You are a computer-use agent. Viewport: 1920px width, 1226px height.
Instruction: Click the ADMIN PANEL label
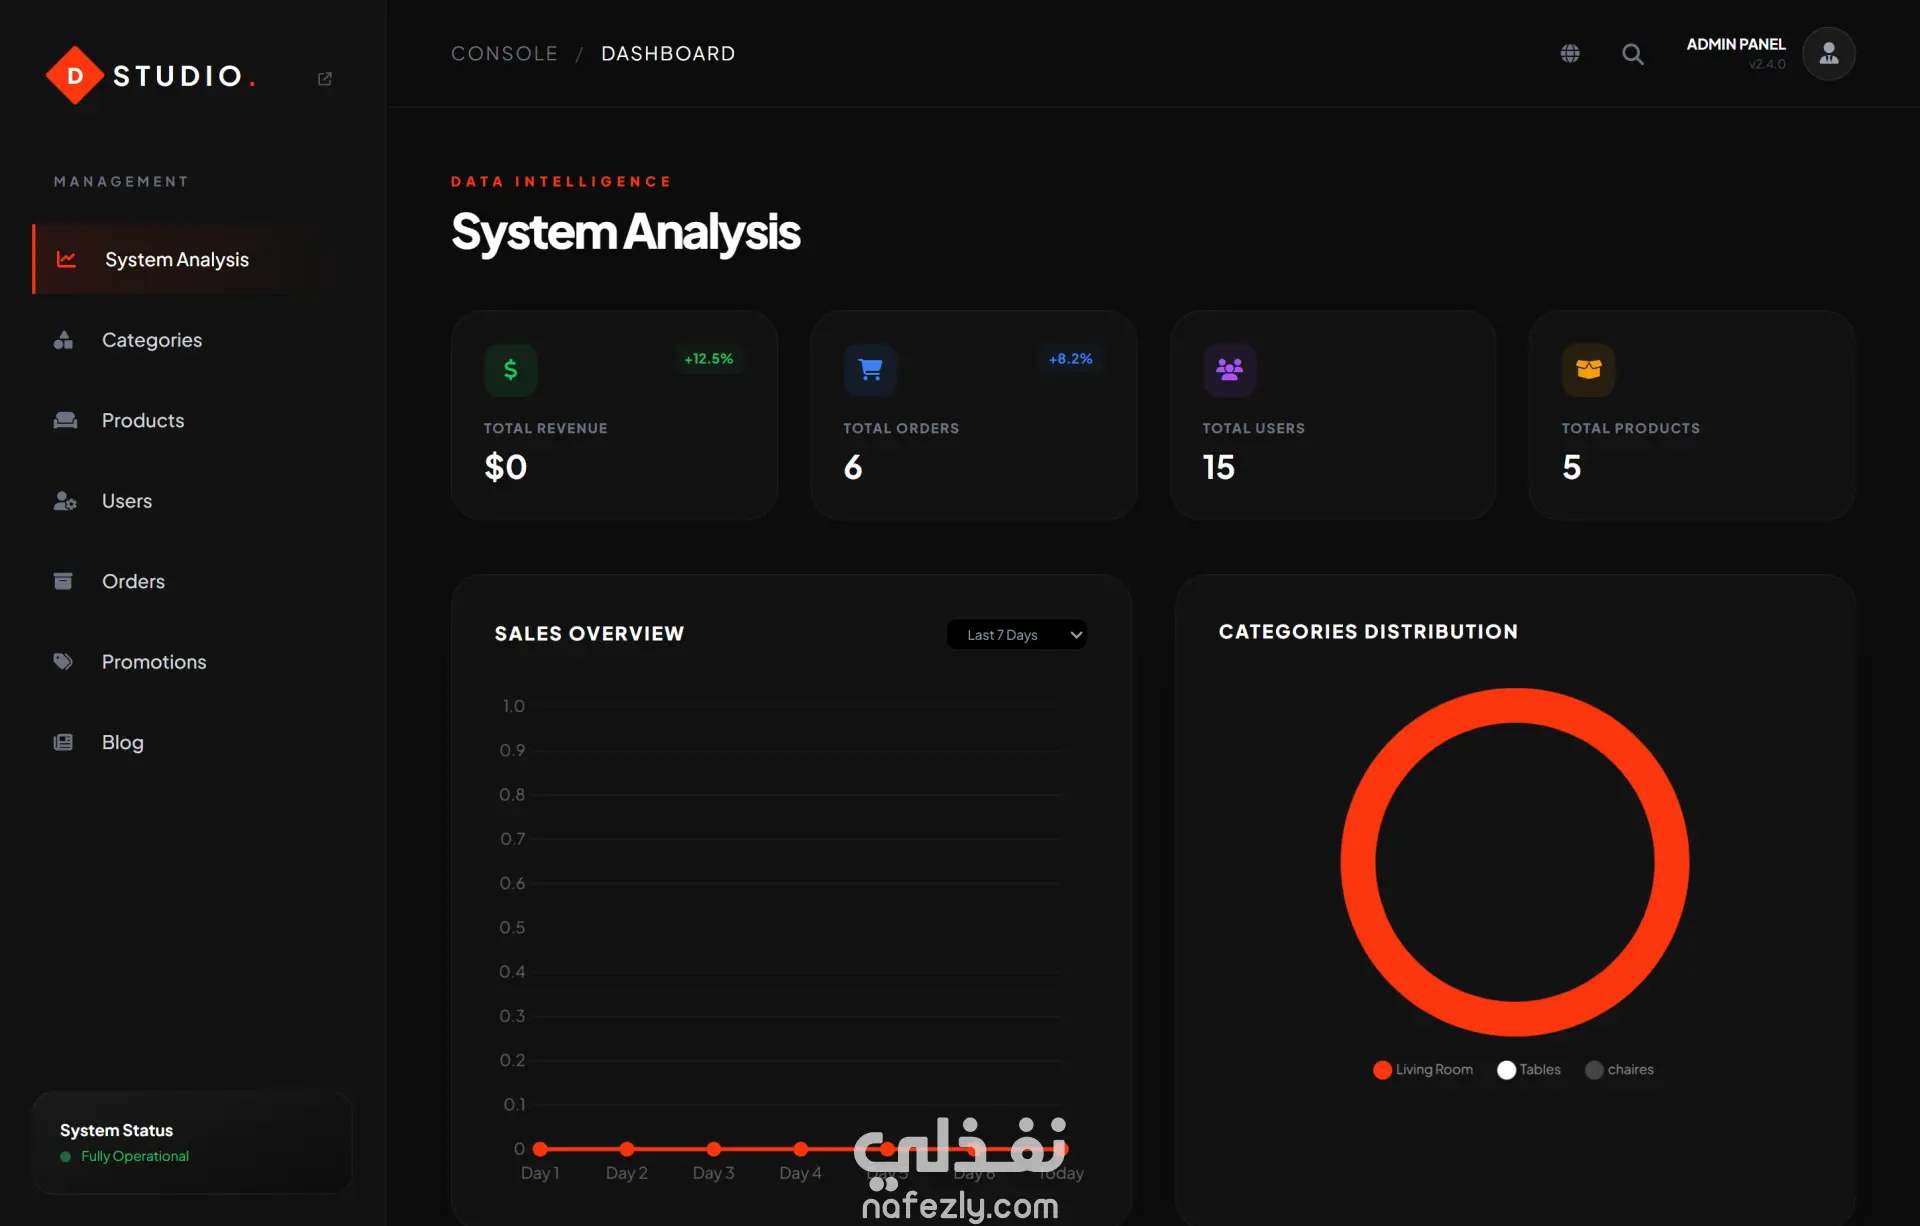pyautogui.click(x=1735, y=45)
